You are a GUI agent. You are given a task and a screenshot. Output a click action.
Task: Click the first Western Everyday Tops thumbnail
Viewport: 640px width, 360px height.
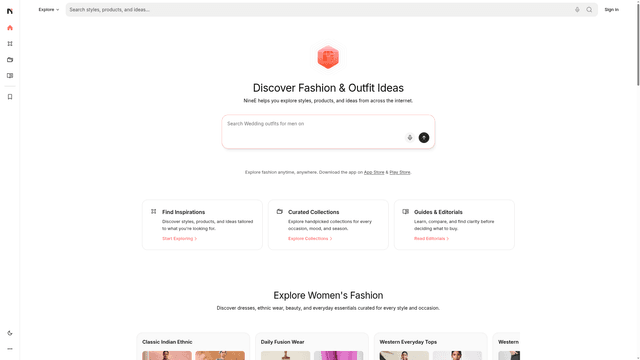404,355
